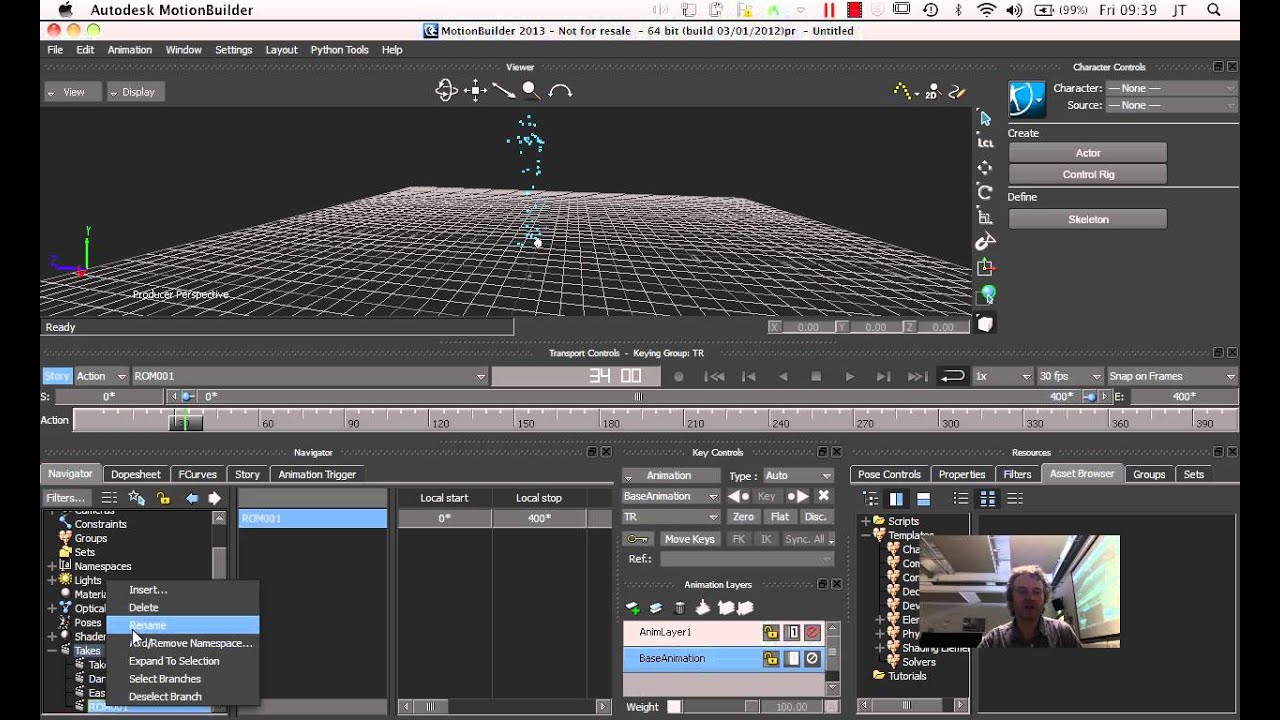The height and width of the screenshot is (720, 1280).
Task: Delete the selected animation layer via trash
Action: click(680, 608)
